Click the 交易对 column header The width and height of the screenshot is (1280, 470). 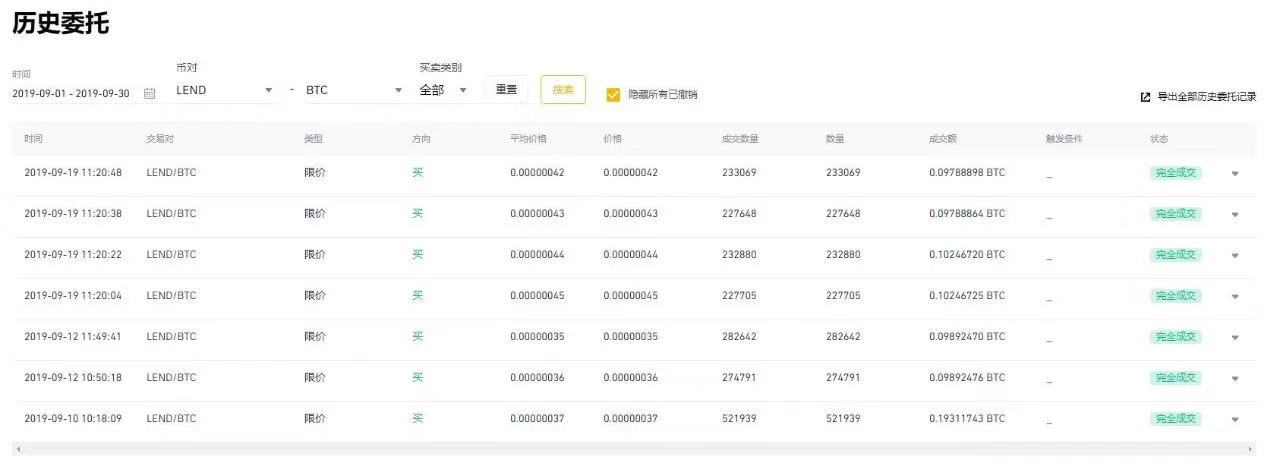tap(161, 138)
